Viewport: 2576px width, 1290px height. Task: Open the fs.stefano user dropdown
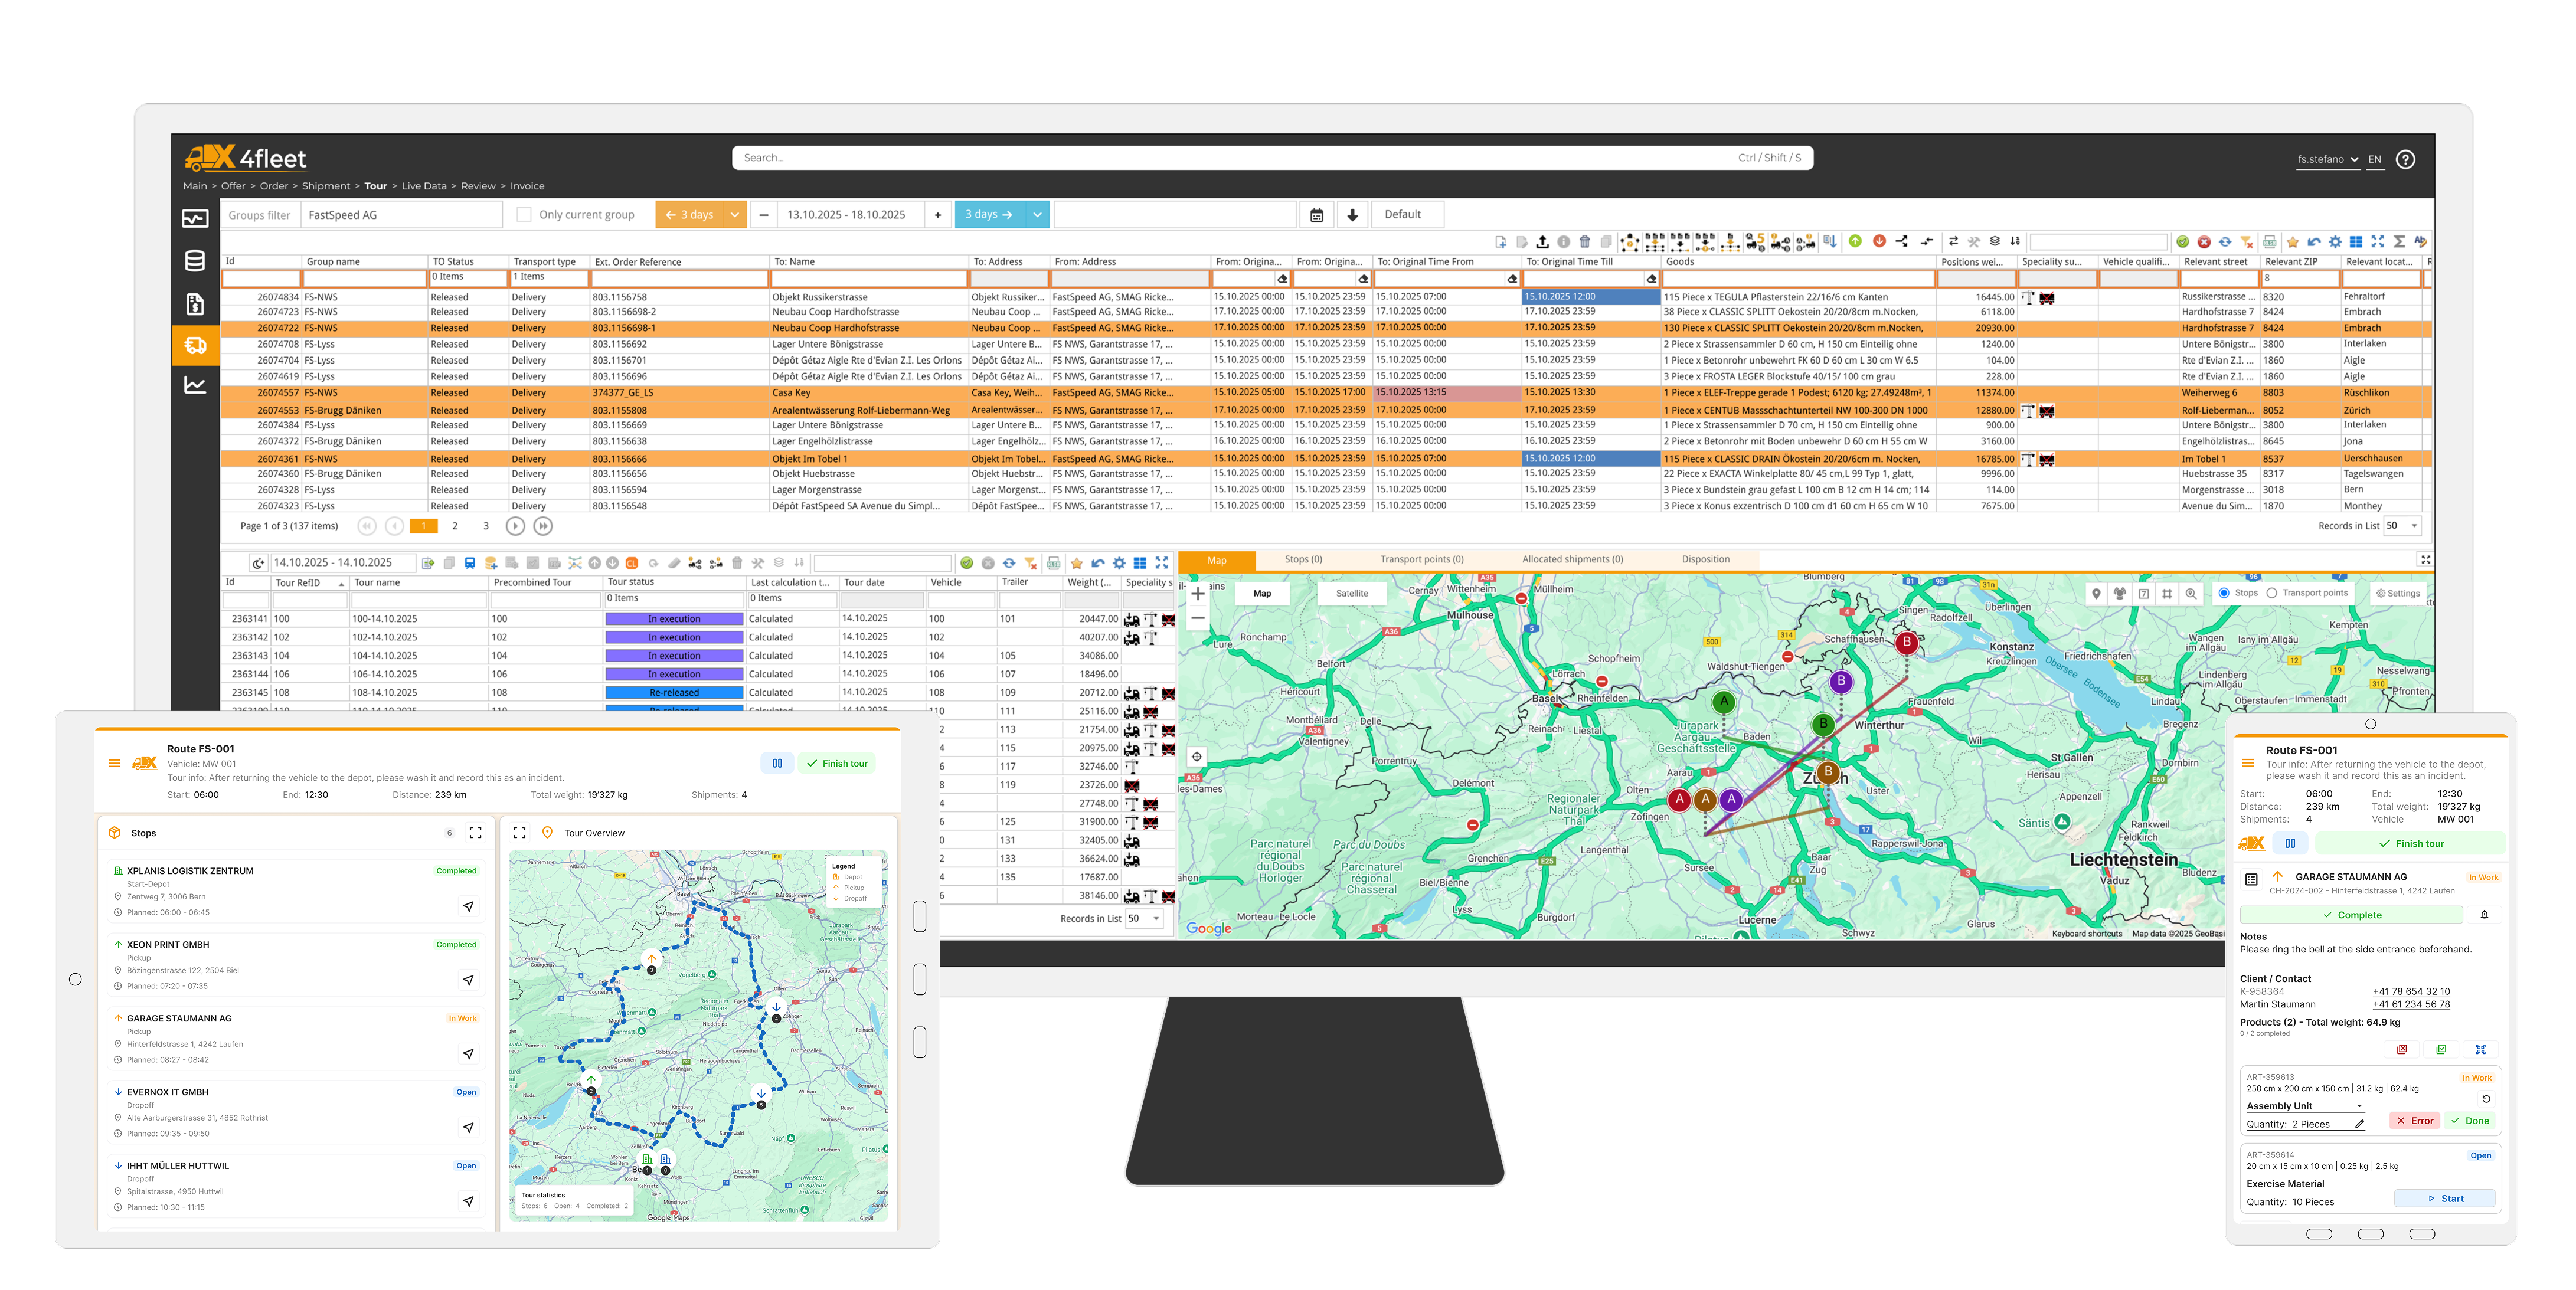tap(2327, 160)
